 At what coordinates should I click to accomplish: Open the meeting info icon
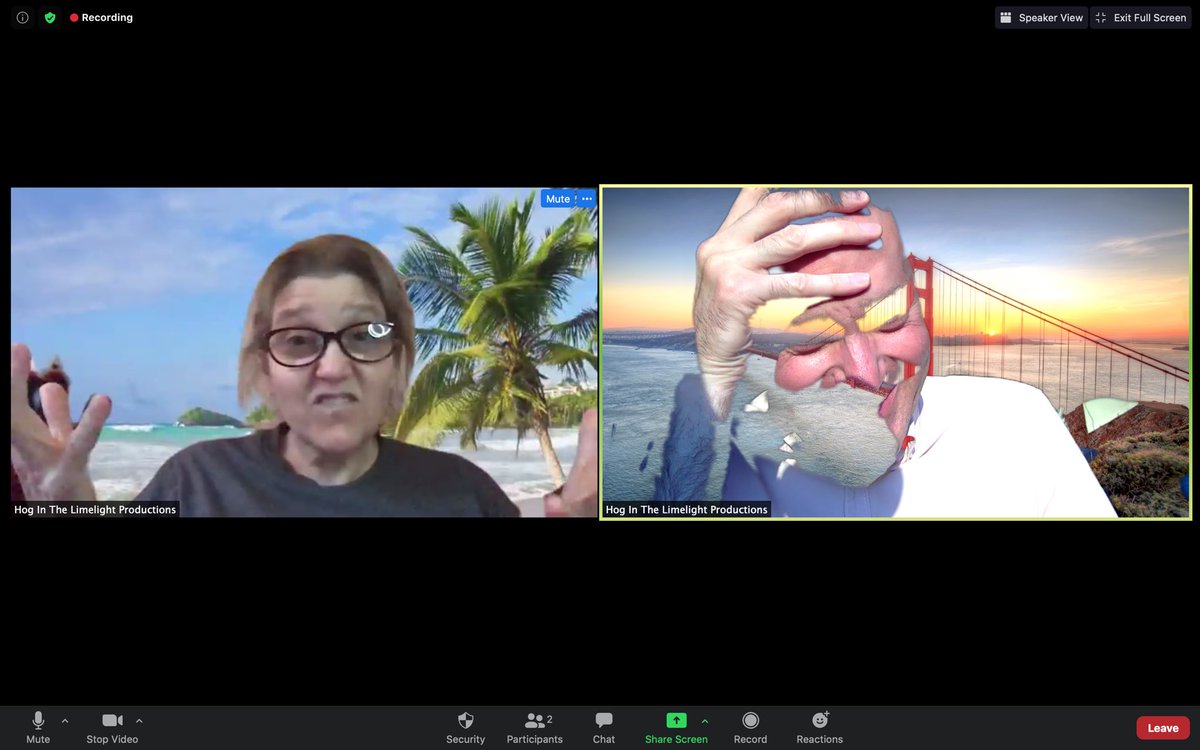tap(22, 18)
